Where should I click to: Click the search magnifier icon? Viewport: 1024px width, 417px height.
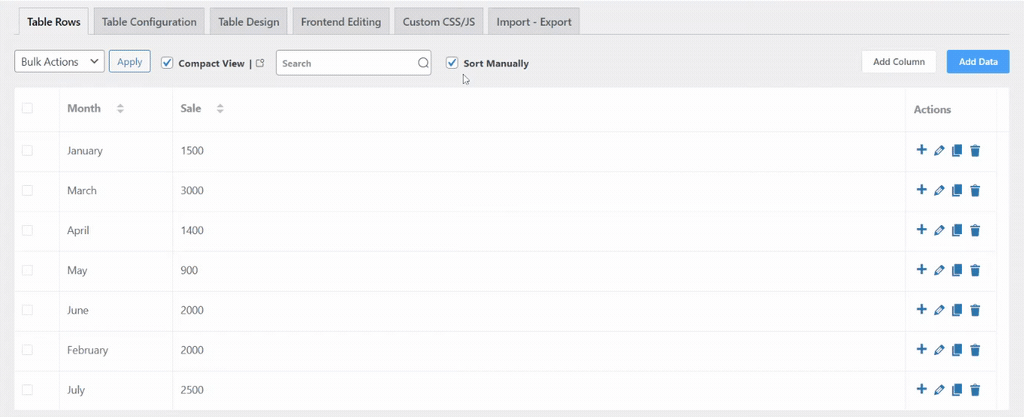pyautogui.click(x=423, y=63)
